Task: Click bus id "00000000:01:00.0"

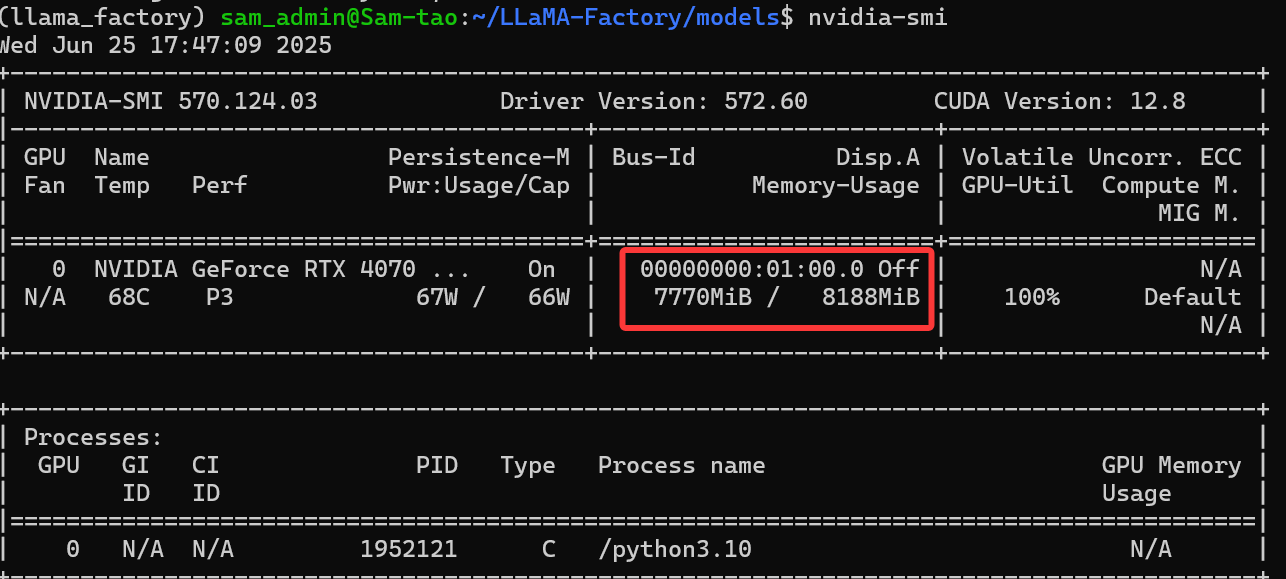Action: (x=752, y=269)
